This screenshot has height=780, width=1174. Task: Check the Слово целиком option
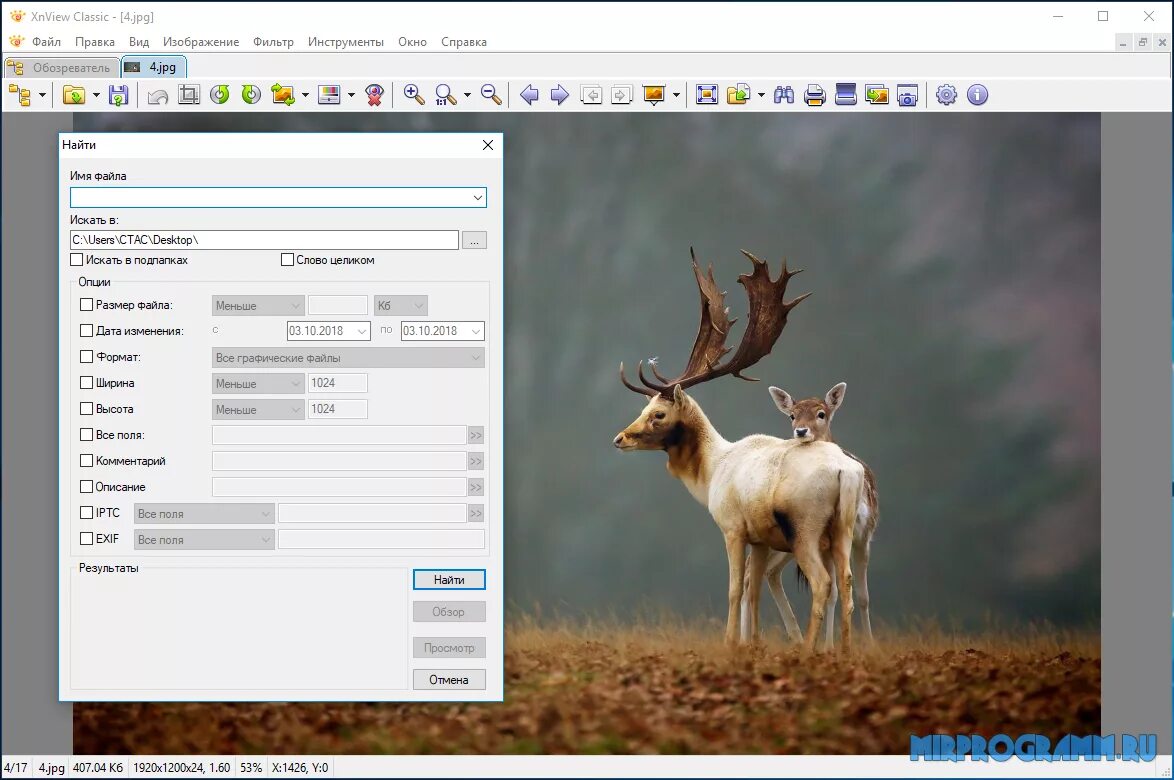point(287,260)
